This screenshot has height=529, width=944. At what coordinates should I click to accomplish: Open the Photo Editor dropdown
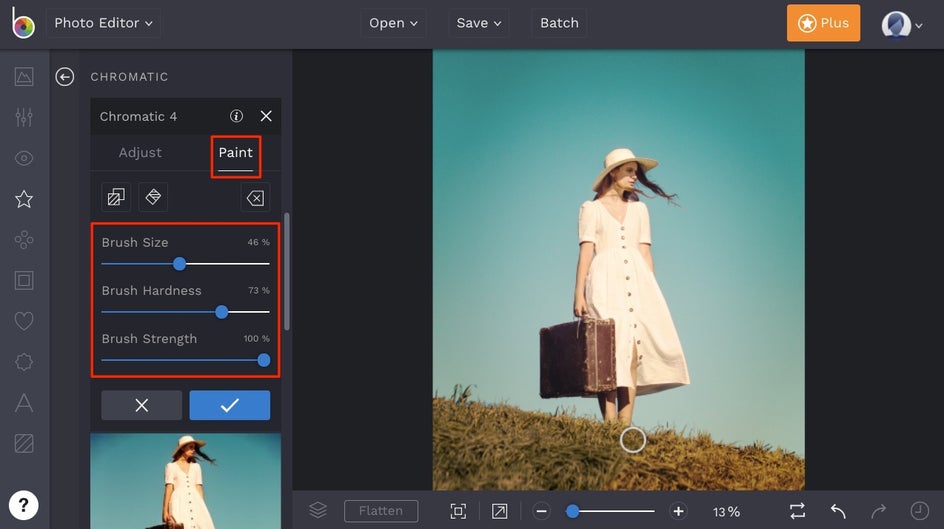(103, 23)
